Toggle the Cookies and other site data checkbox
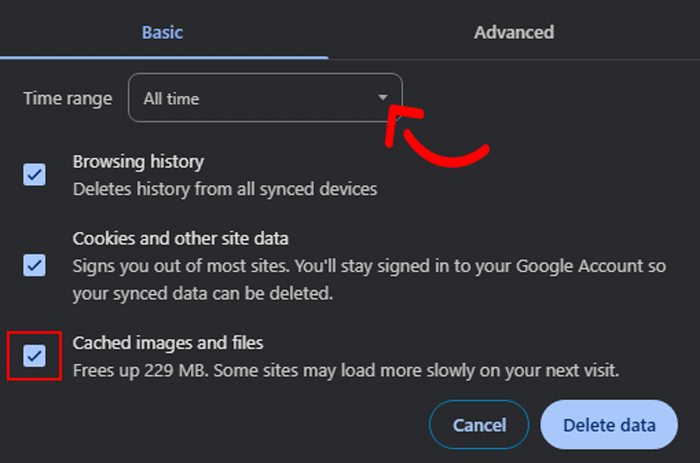Image resolution: width=700 pixels, height=463 pixels. tap(34, 265)
